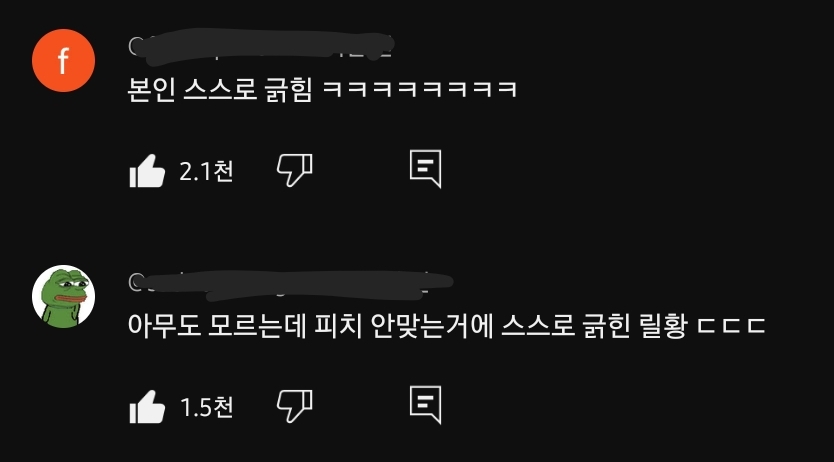
Task: Select the comment text 본인 스스로 긁힘
Action: point(220,90)
